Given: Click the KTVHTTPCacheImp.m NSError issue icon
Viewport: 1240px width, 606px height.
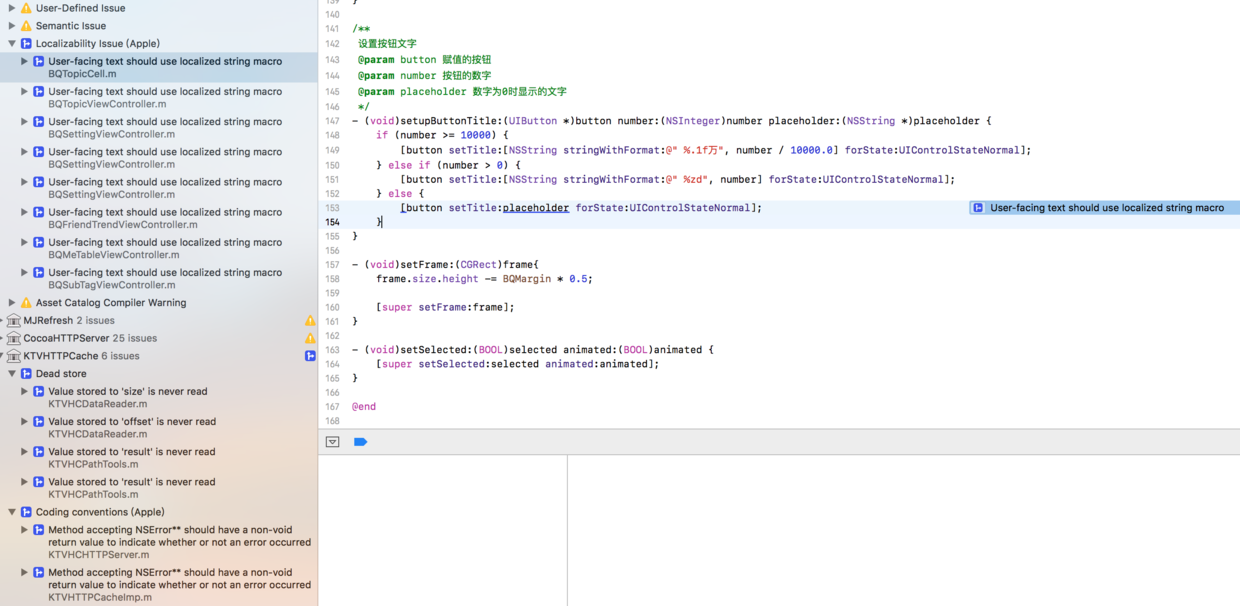Looking at the screenshot, I should [x=38, y=573].
